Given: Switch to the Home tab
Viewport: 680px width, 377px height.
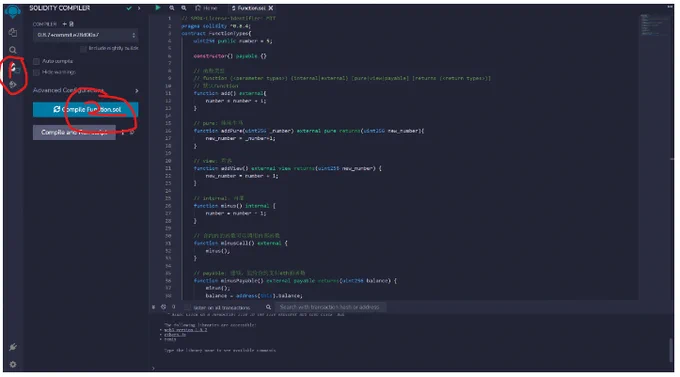Looking at the screenshot, I should [206, 8].
